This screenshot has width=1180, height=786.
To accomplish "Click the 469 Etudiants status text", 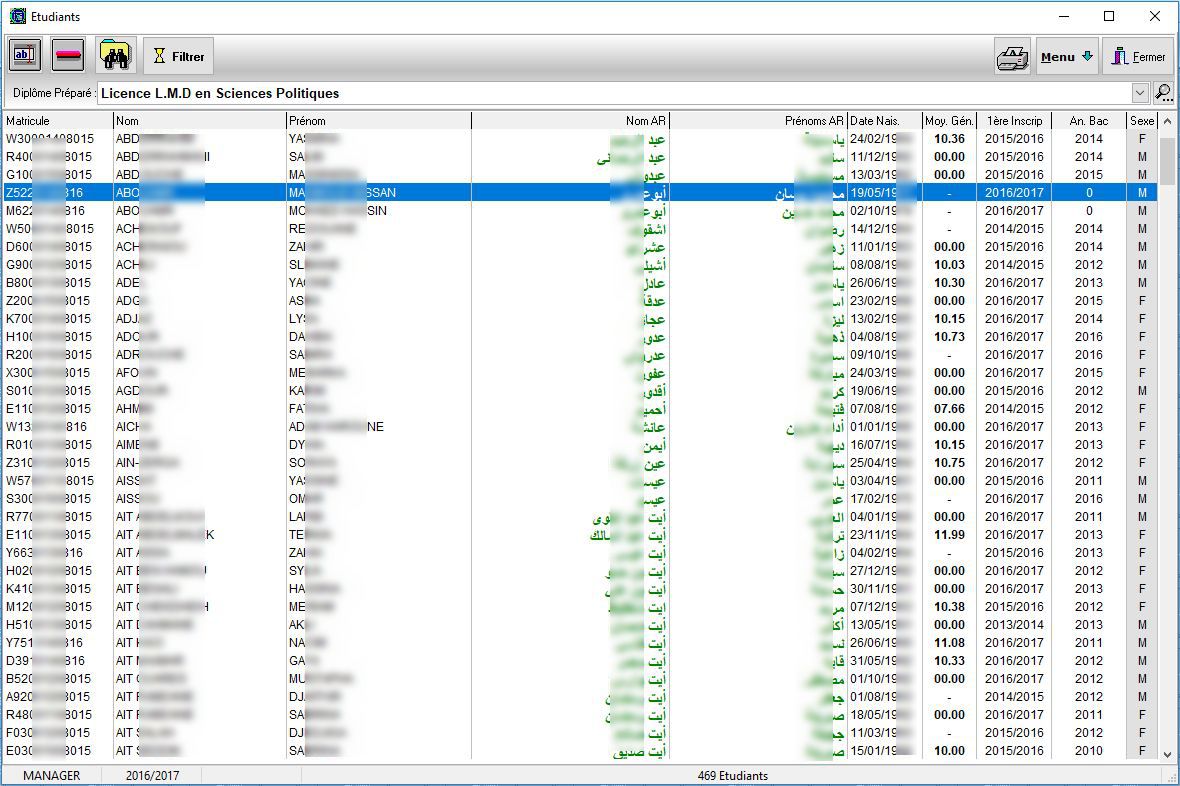I will tap(732, 775).
